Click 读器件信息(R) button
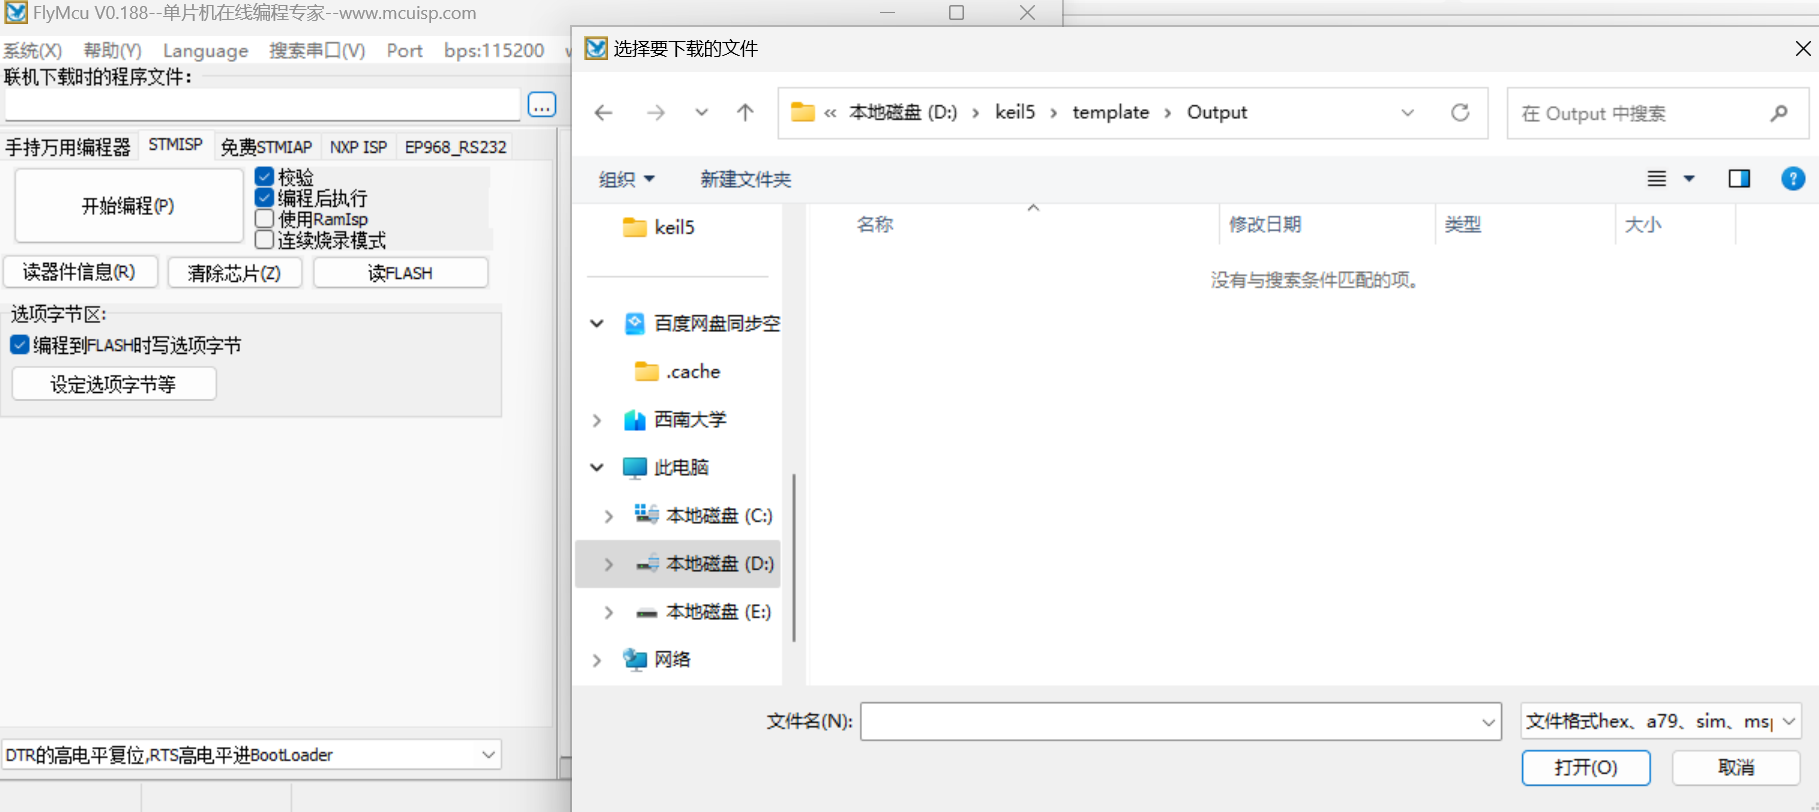The width and height of the screenshot is (1819, 812). tap(80, 272)
